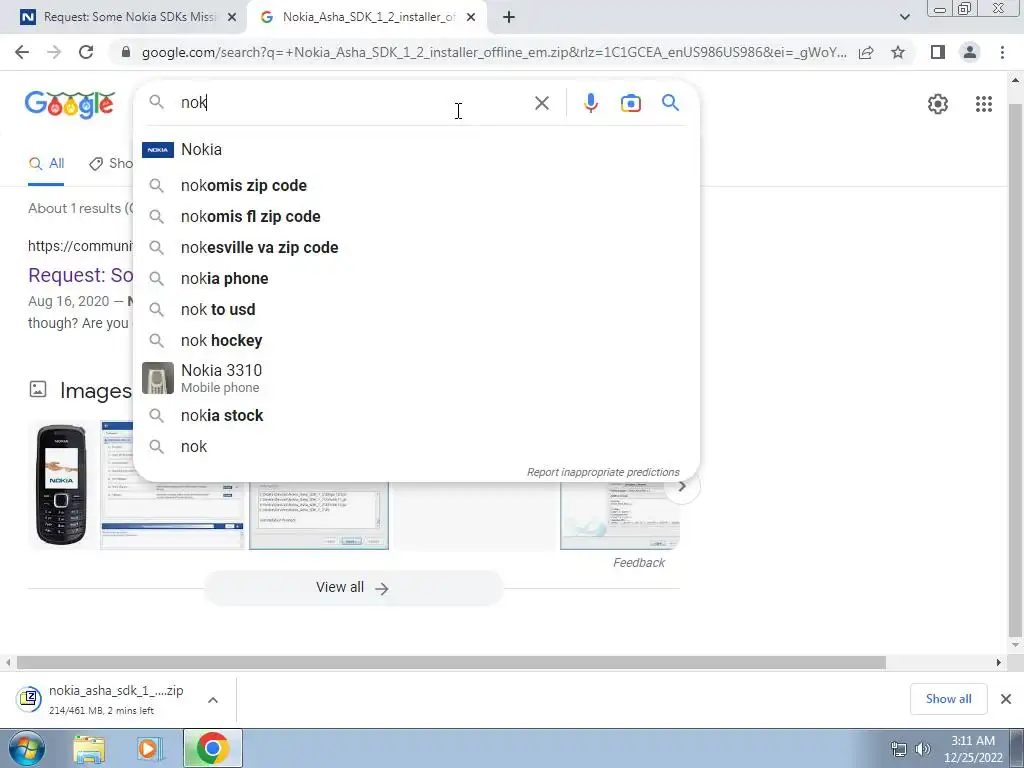Choose the nokia phone suggestion
This screenshot has width=1024, height=768.
click(415, 279)
